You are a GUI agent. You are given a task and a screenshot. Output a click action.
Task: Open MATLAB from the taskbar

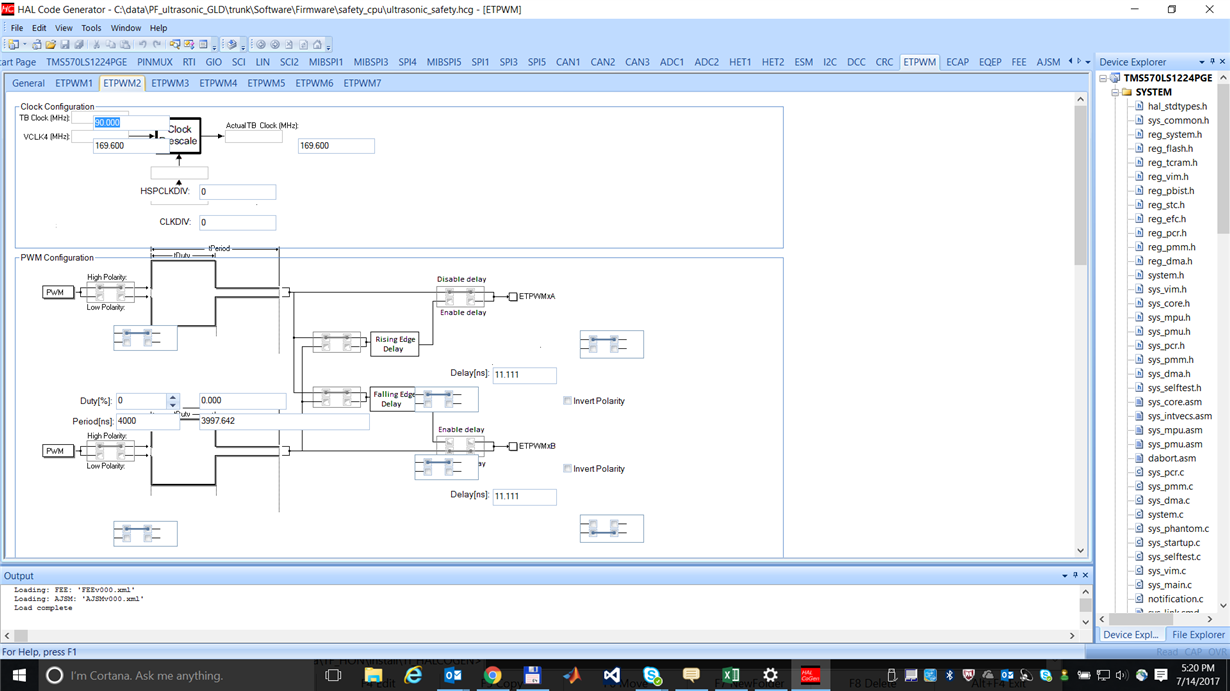click(x=572, y=675)
